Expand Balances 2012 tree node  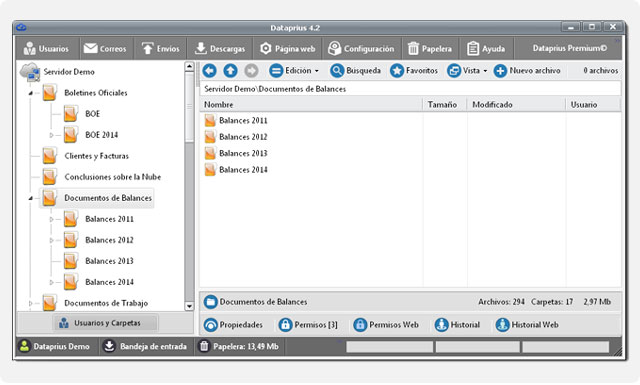click(x=51, y=240)
